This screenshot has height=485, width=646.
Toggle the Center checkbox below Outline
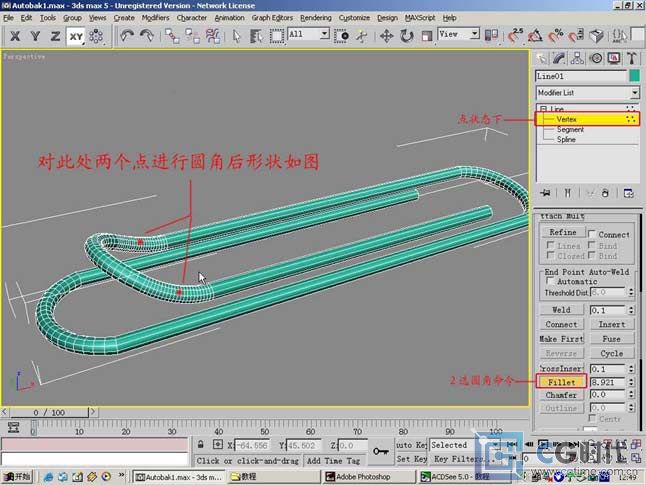[592, 418]
